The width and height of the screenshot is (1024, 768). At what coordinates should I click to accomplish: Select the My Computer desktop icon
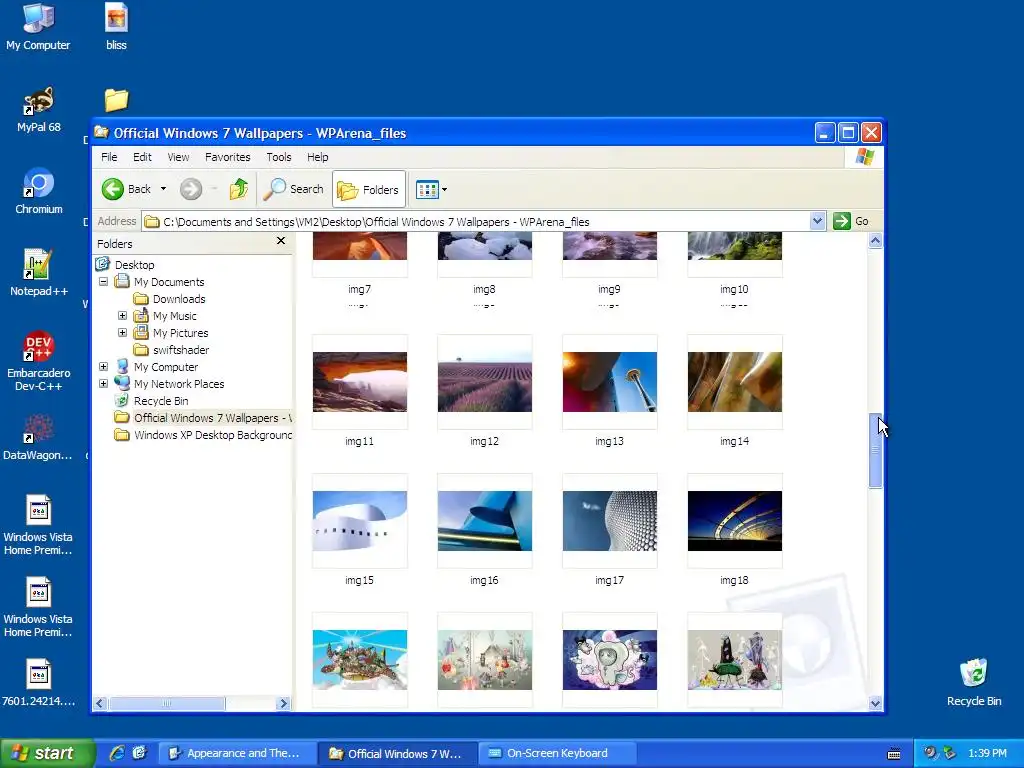[x=38, y=27]
